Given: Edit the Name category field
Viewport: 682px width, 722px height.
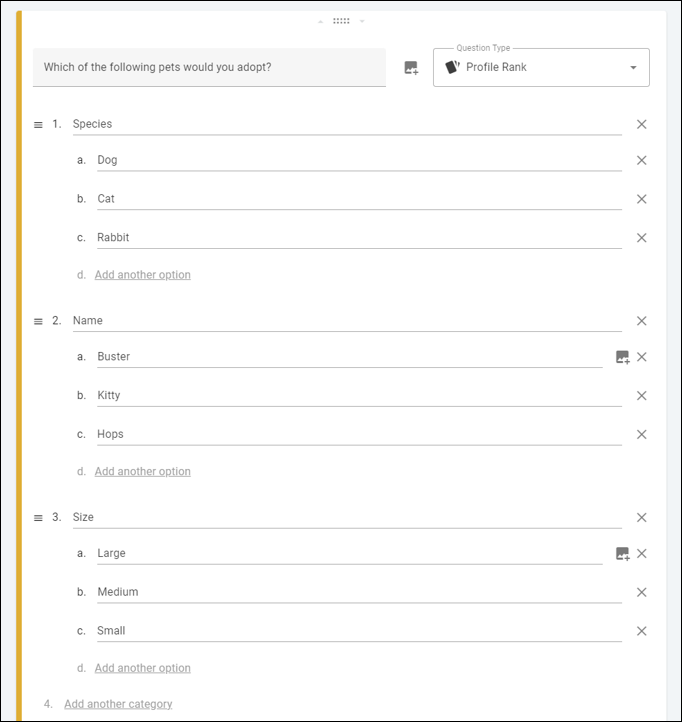Looking at the screenshot, I should pyautogui.click(x=347, y=321).
